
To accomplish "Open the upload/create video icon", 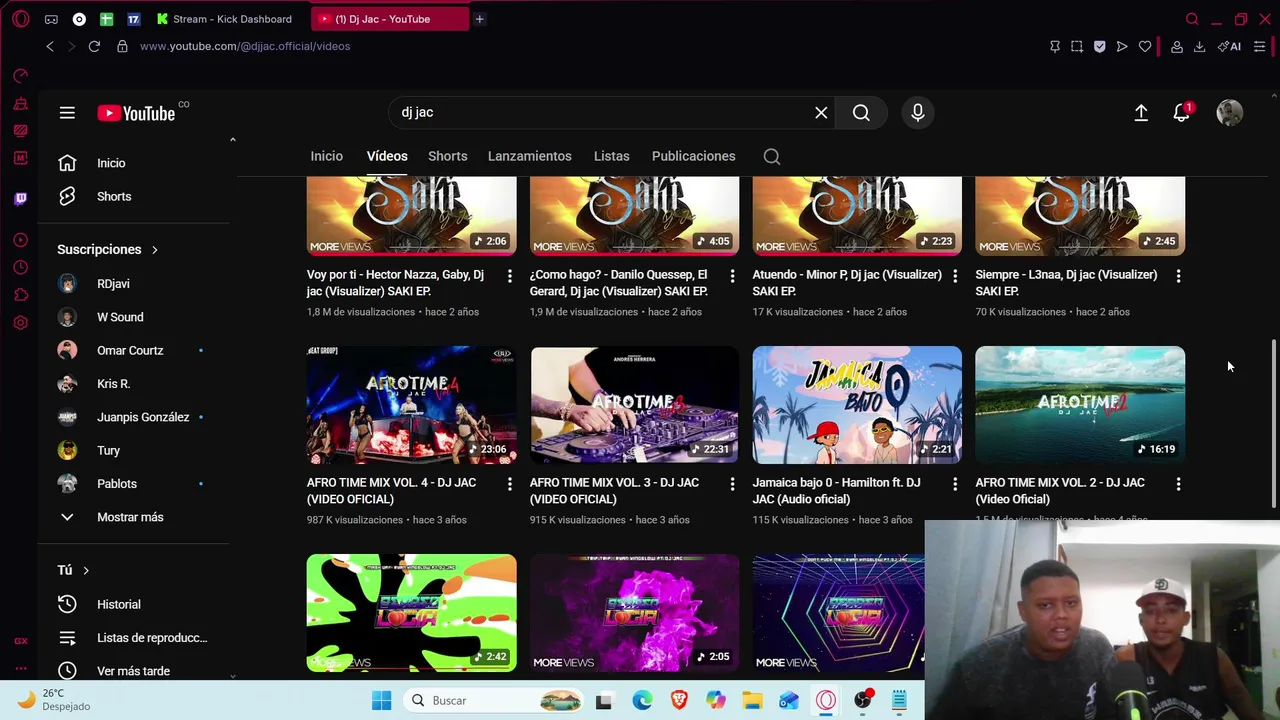I will [1141, 113].
